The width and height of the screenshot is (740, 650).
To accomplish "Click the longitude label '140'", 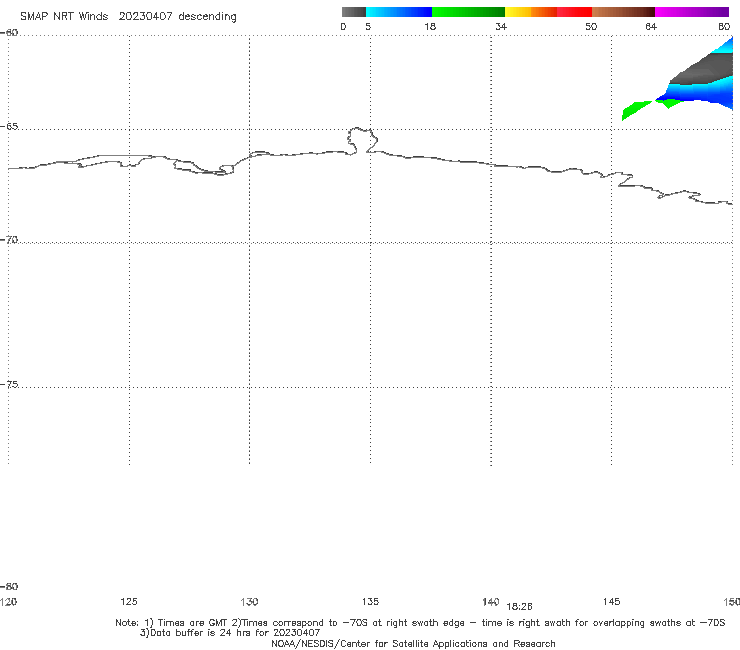I will point(491,602).
